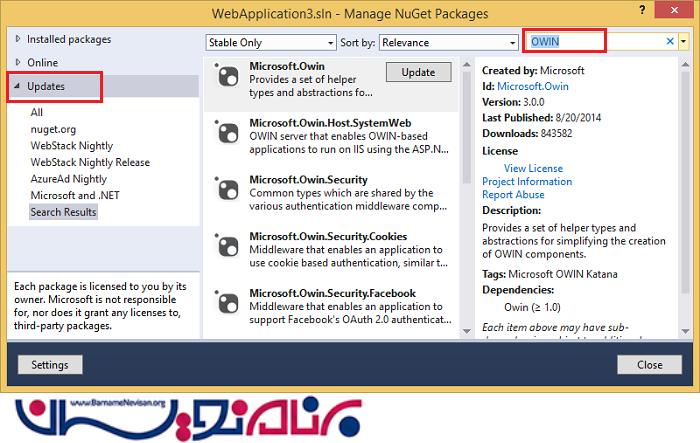Update the Microsoft.Owin package
Viewport: 700px width, 443px height.
coord(418,72)
